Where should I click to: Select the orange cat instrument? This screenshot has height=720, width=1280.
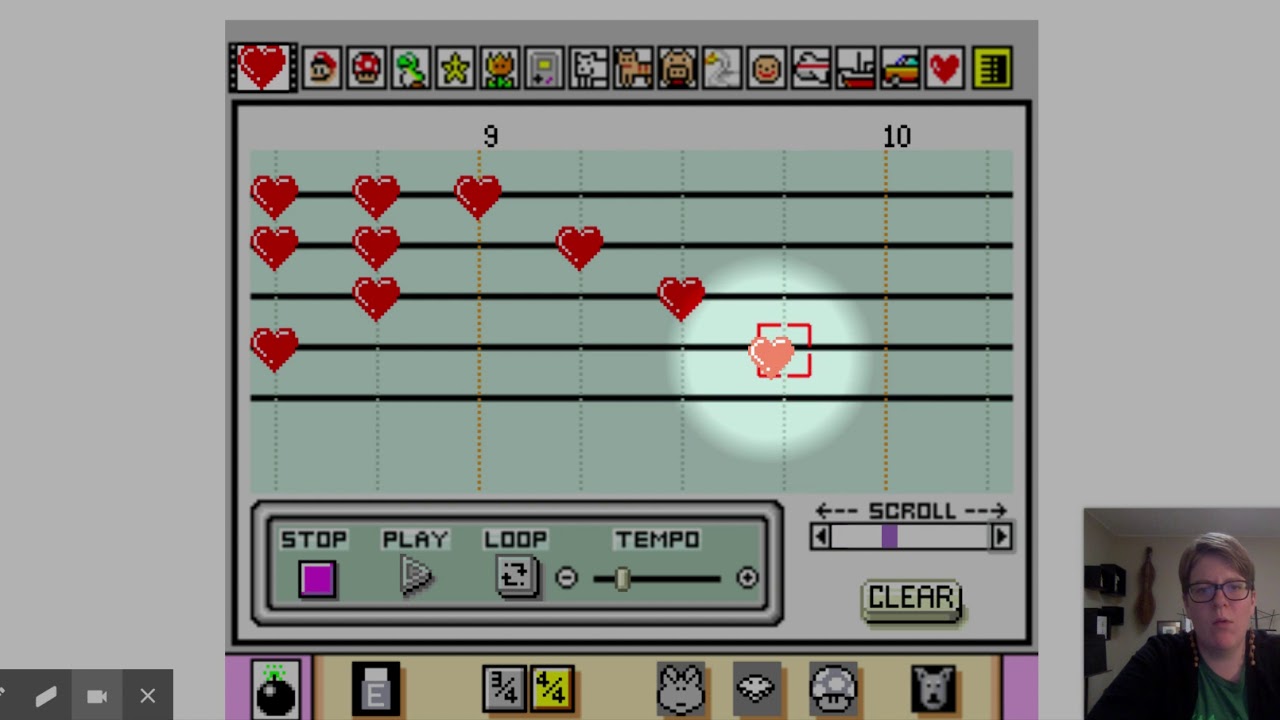click(x=633, y=69)
